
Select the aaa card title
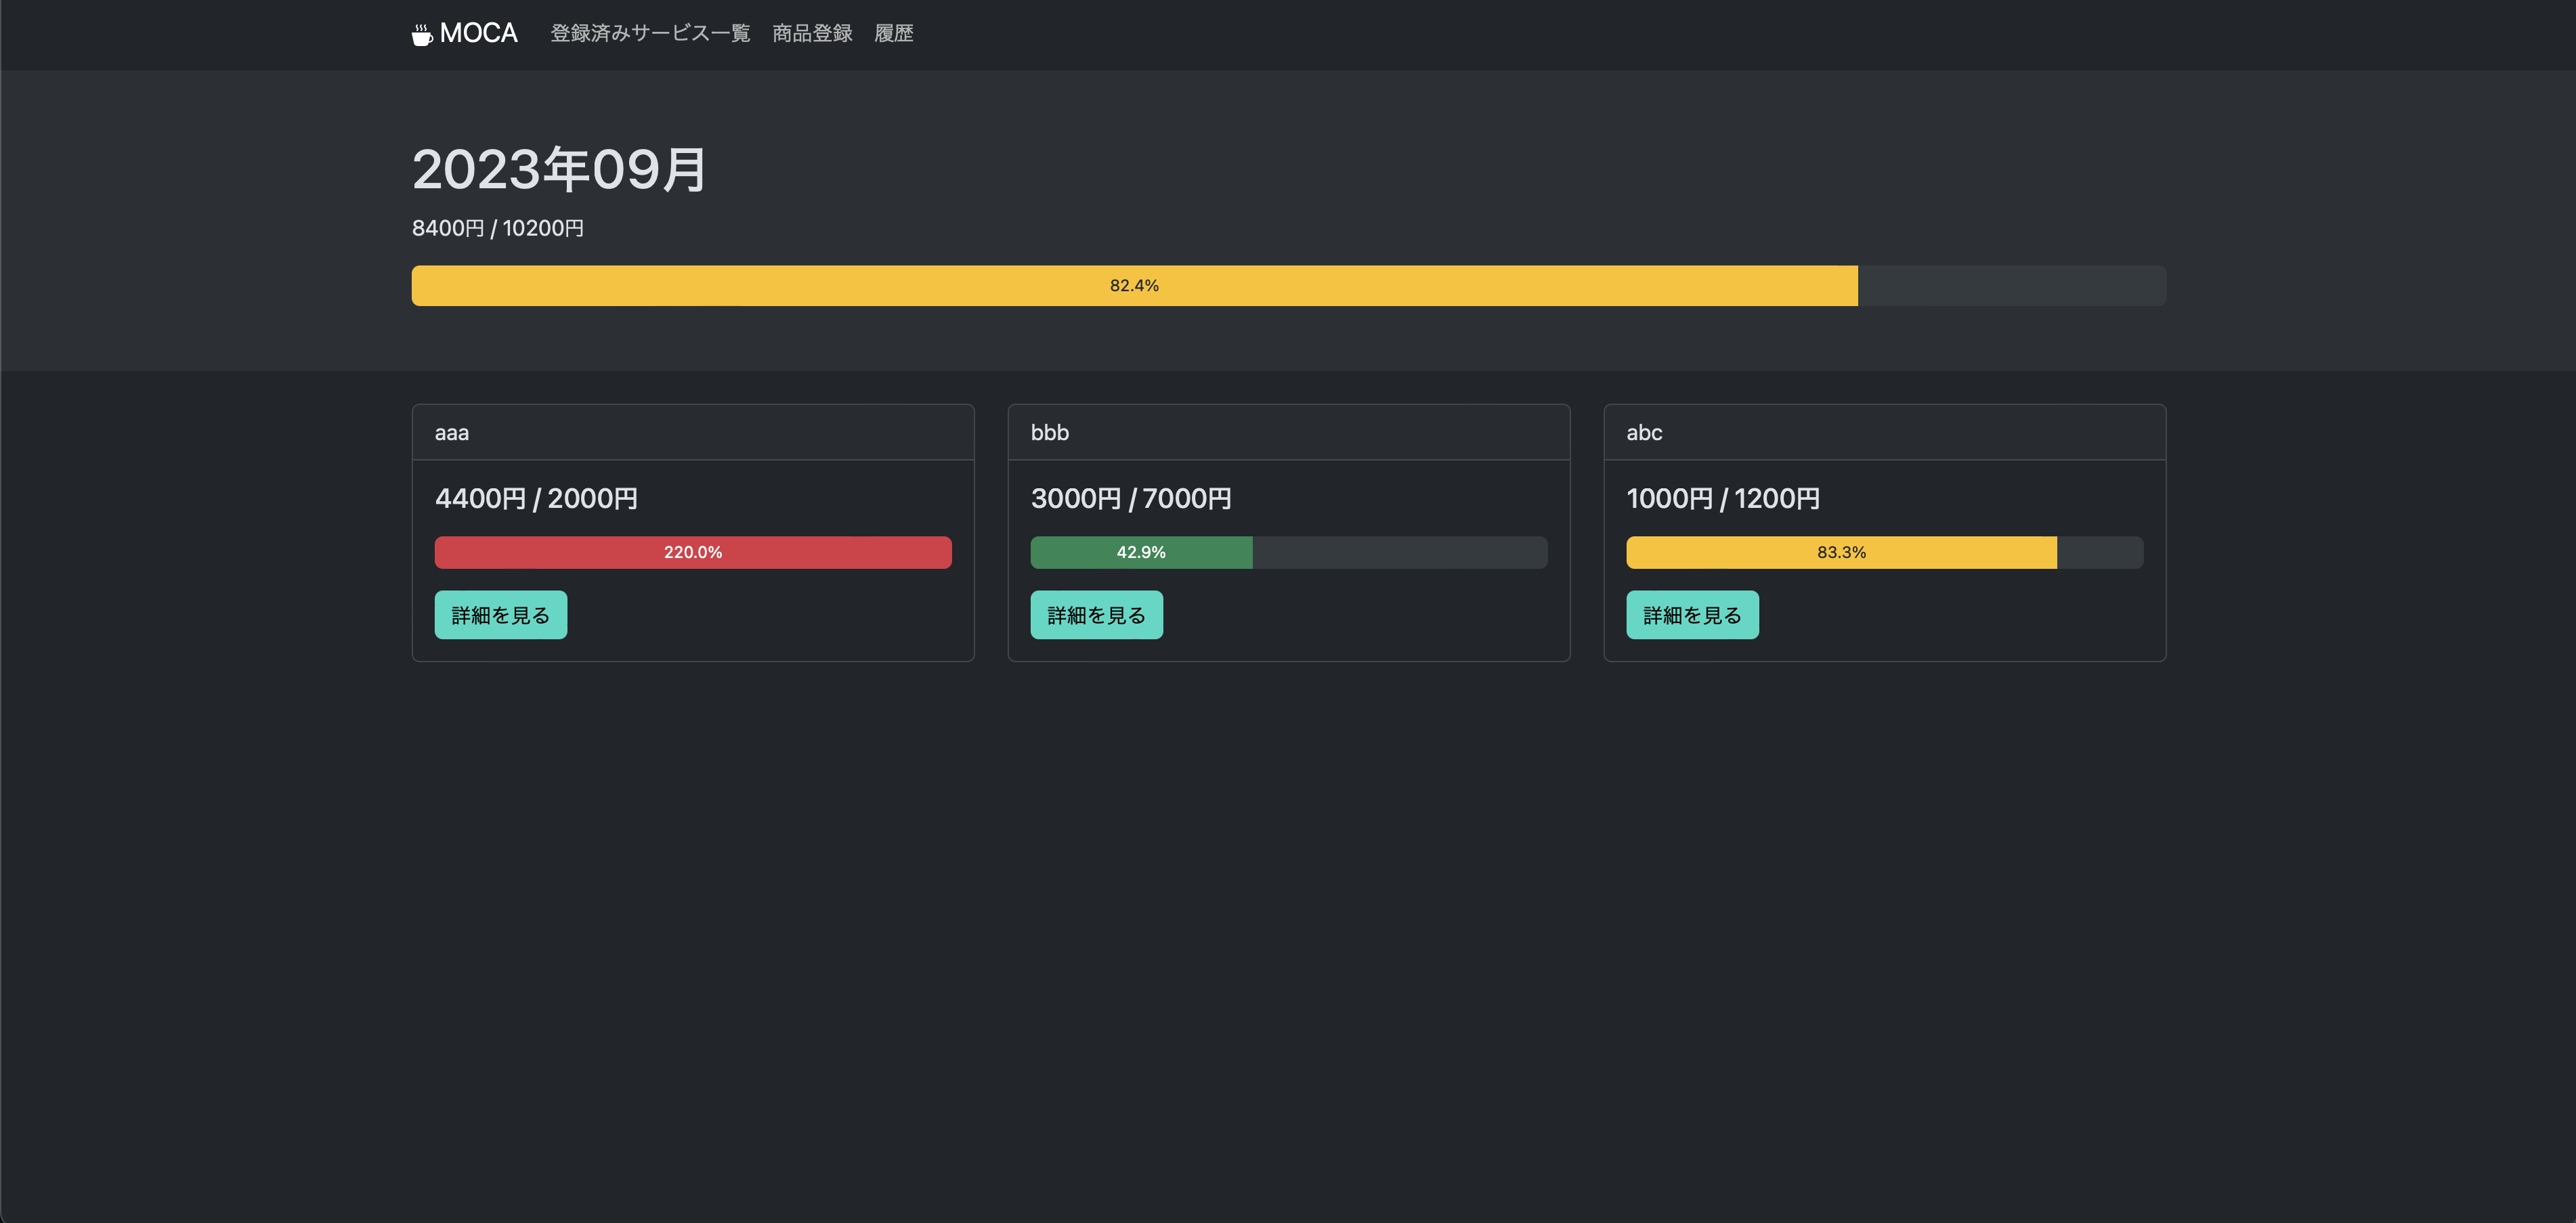click(451, 432)
